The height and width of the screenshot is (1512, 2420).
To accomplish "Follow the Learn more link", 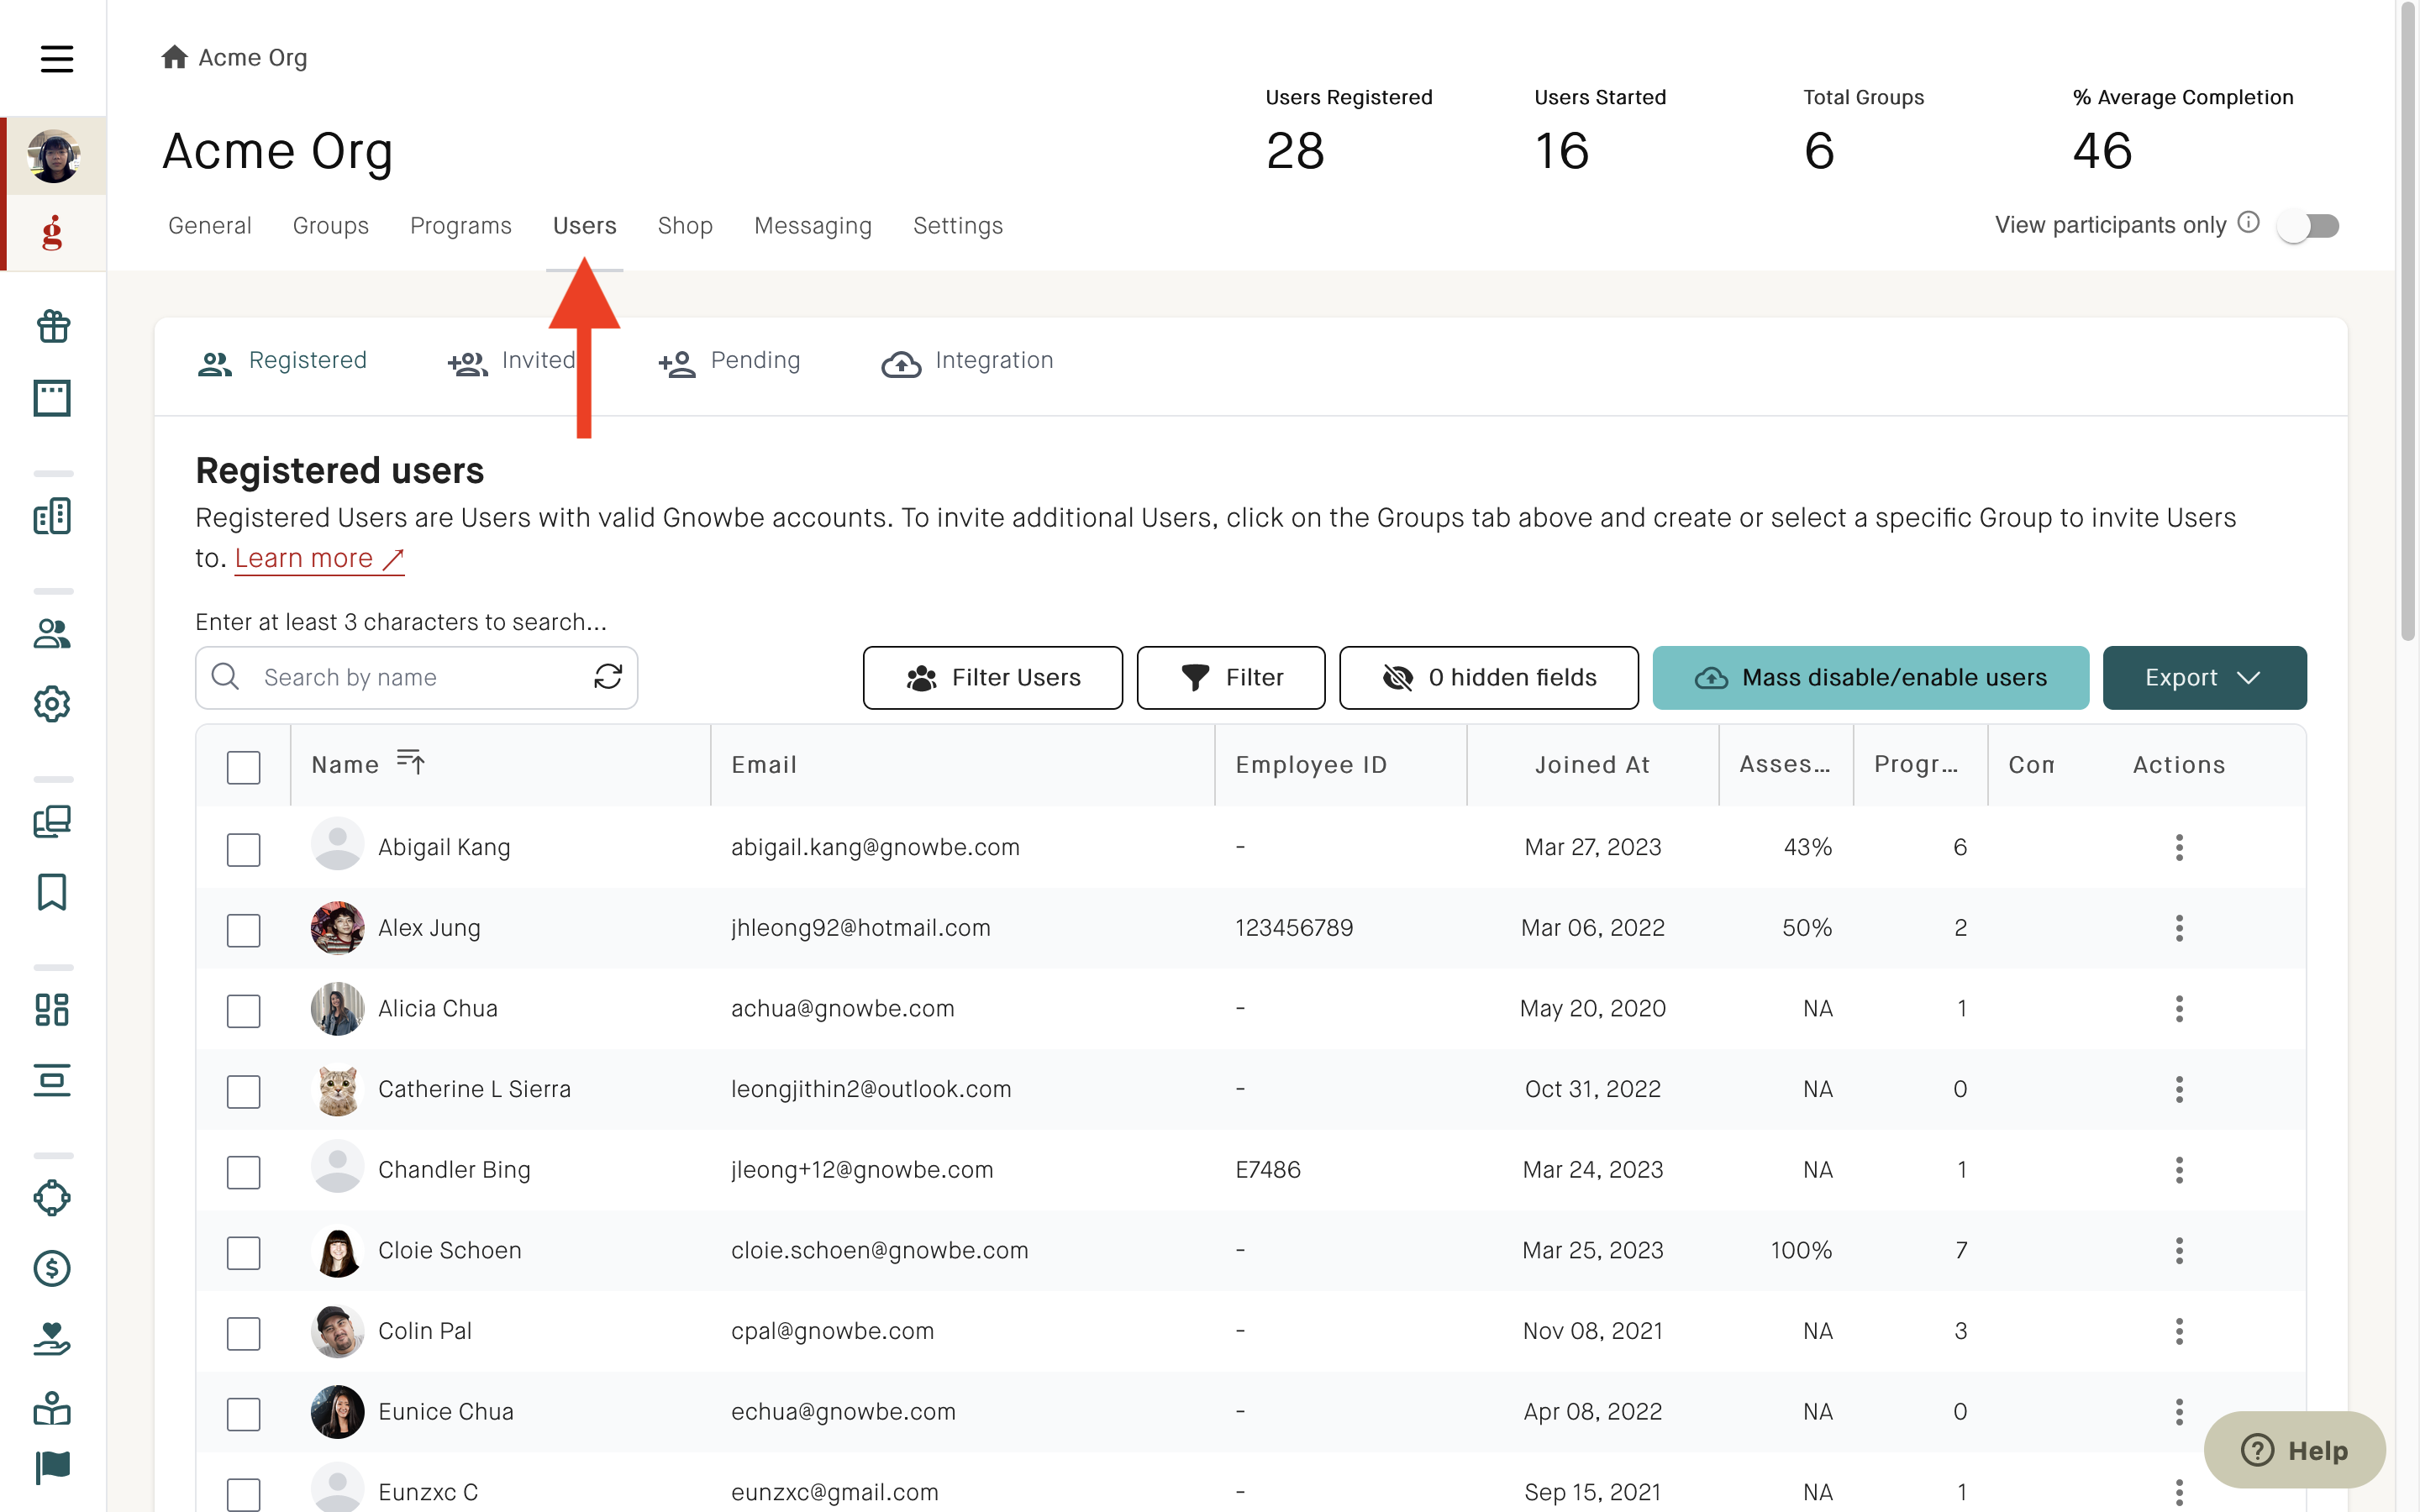I will coord(319,558).
